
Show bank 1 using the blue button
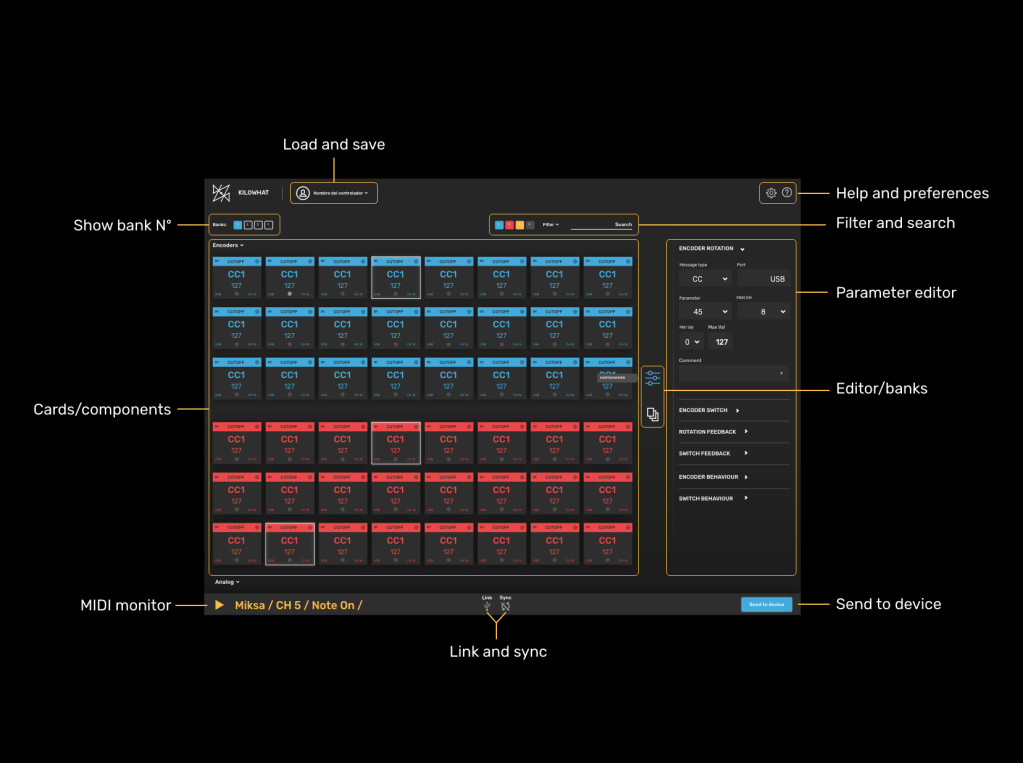point(237,225)
